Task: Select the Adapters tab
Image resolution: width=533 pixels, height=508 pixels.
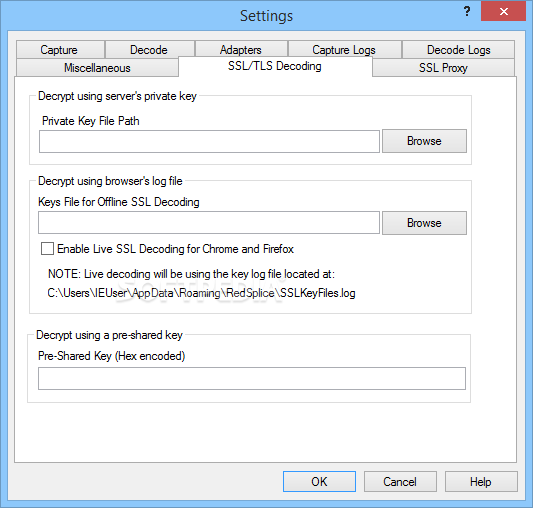Action: tap(241, 50)
